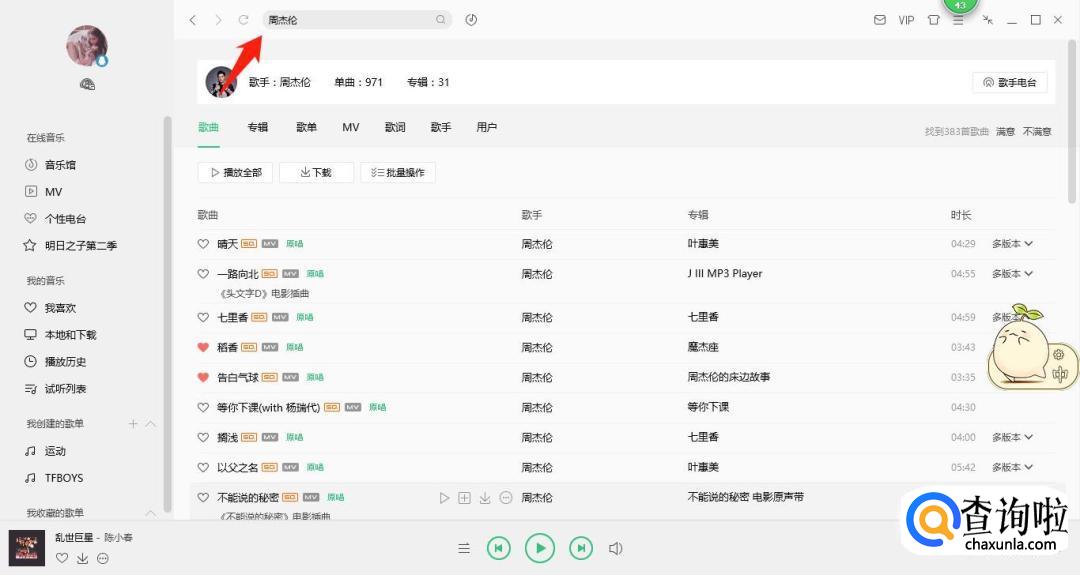
Task: Go back with the left navigation arrow
Action: 193,20
